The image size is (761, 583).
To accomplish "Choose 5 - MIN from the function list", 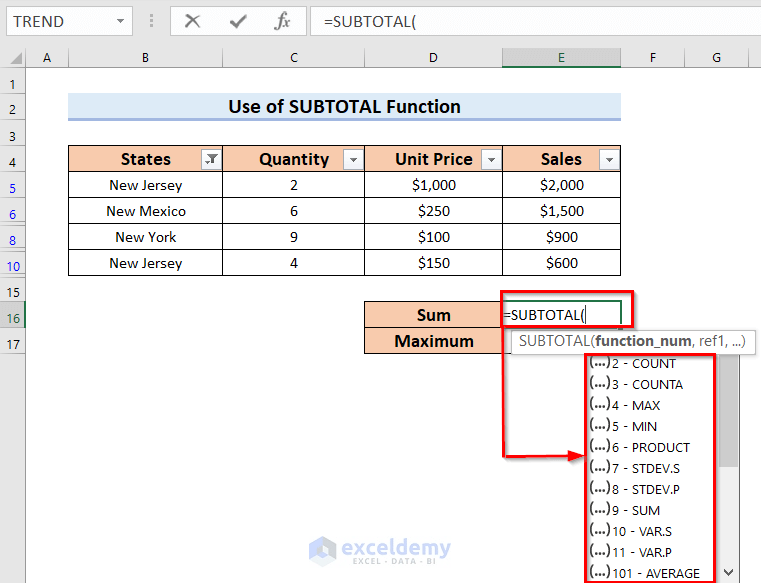I will pos(650,426).
